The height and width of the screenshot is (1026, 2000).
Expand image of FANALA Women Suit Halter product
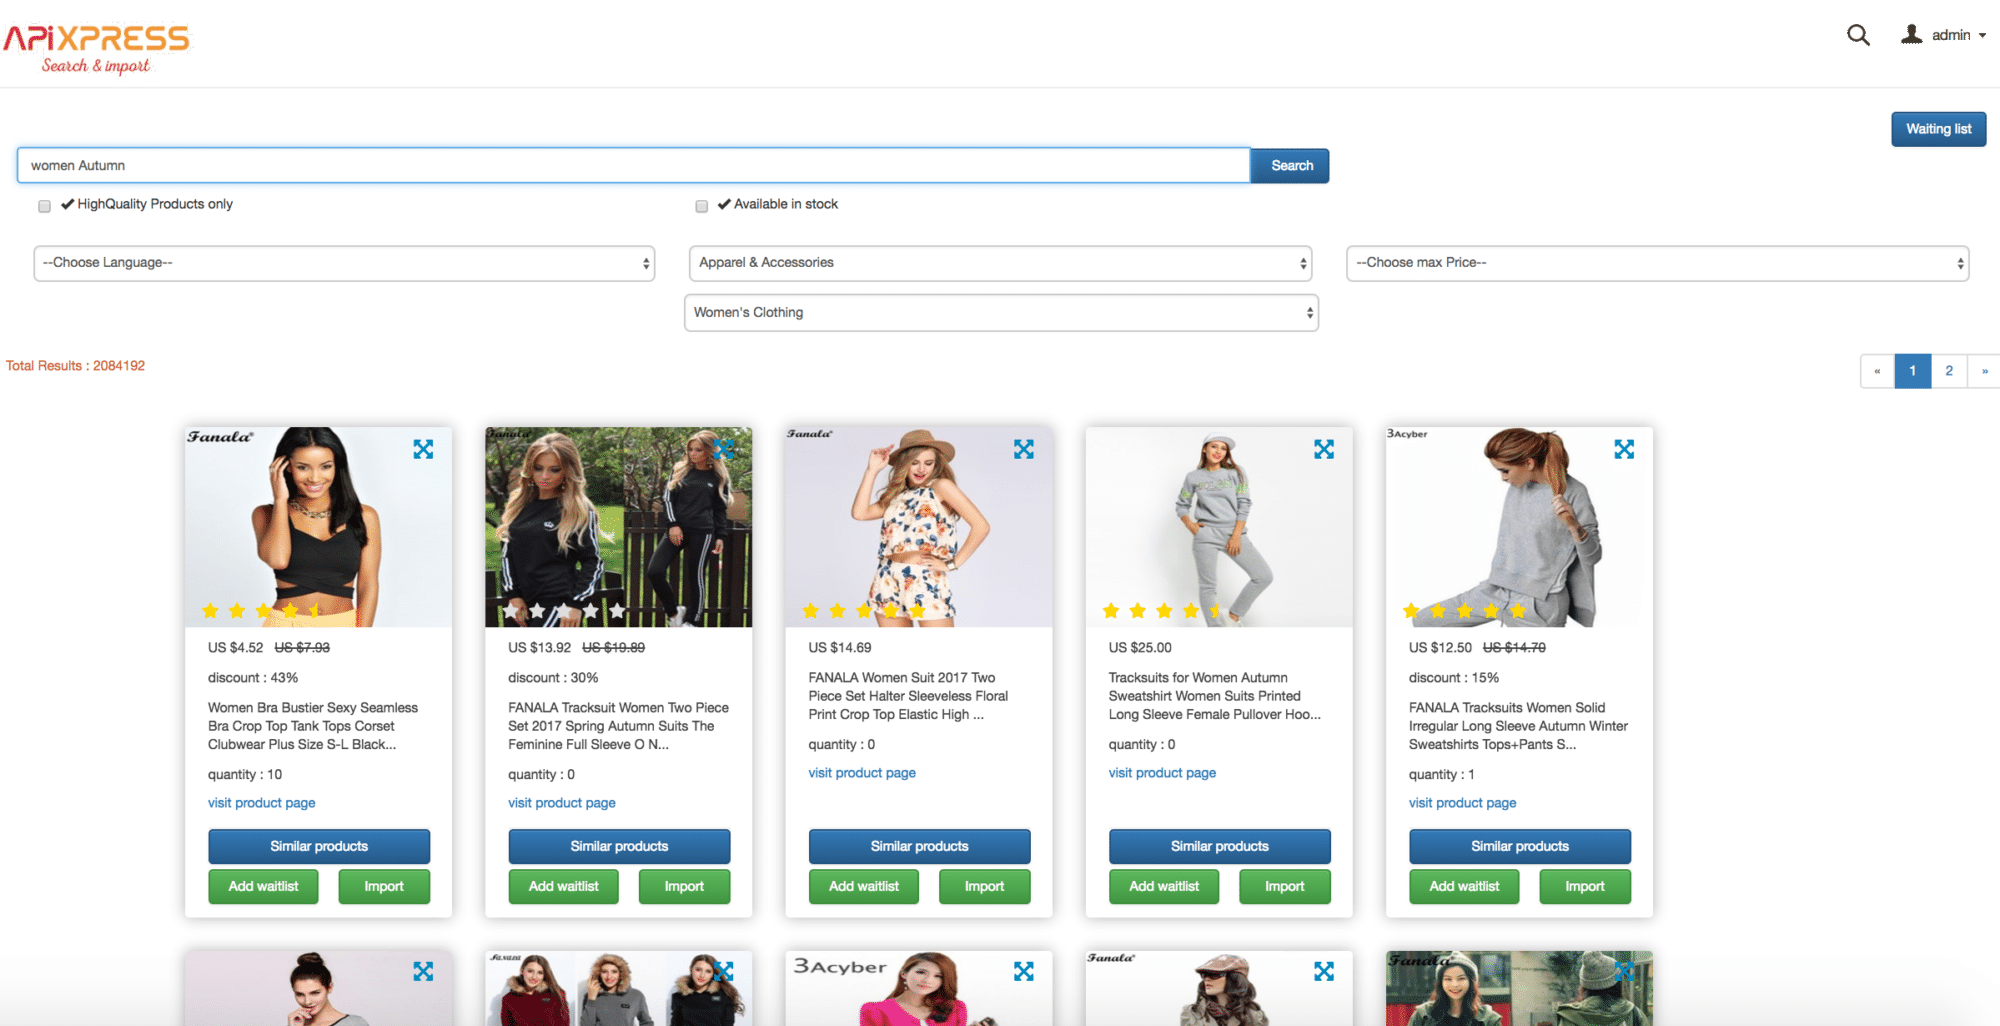(1023, 449)
